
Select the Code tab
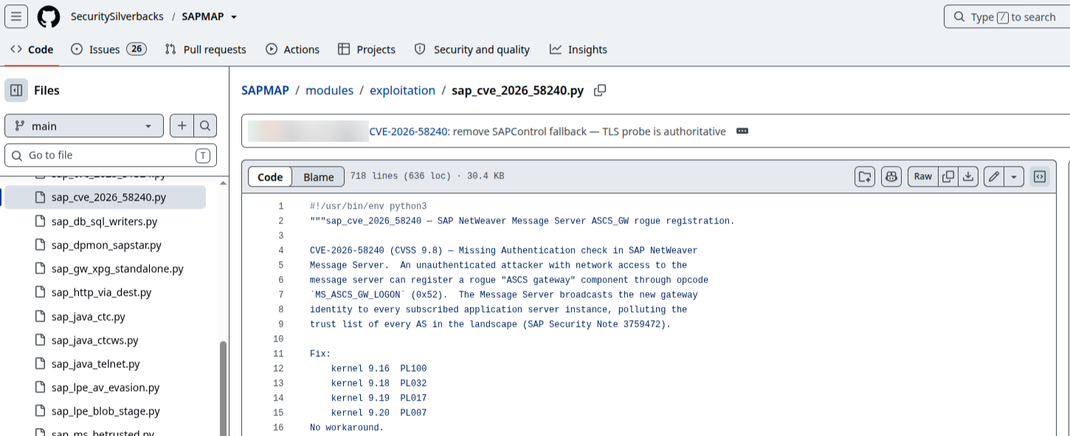click(32, 49)
